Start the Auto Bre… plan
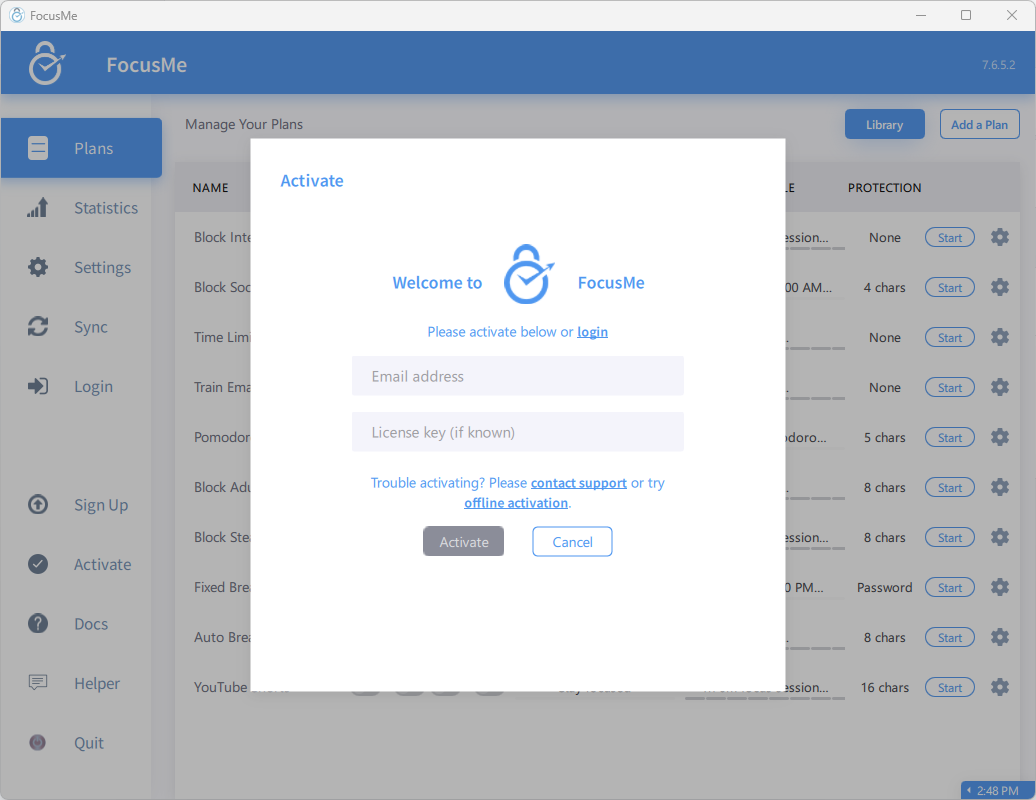Image resolution: width=1036 pixels, height=800 pixels. coord(949,637)
